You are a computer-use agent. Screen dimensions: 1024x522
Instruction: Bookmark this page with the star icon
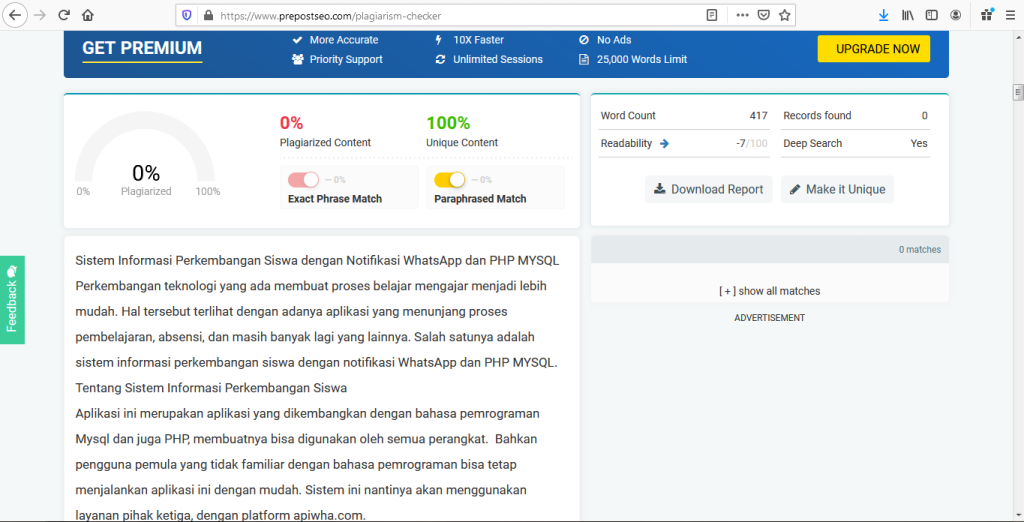click(x=785, y=15)
